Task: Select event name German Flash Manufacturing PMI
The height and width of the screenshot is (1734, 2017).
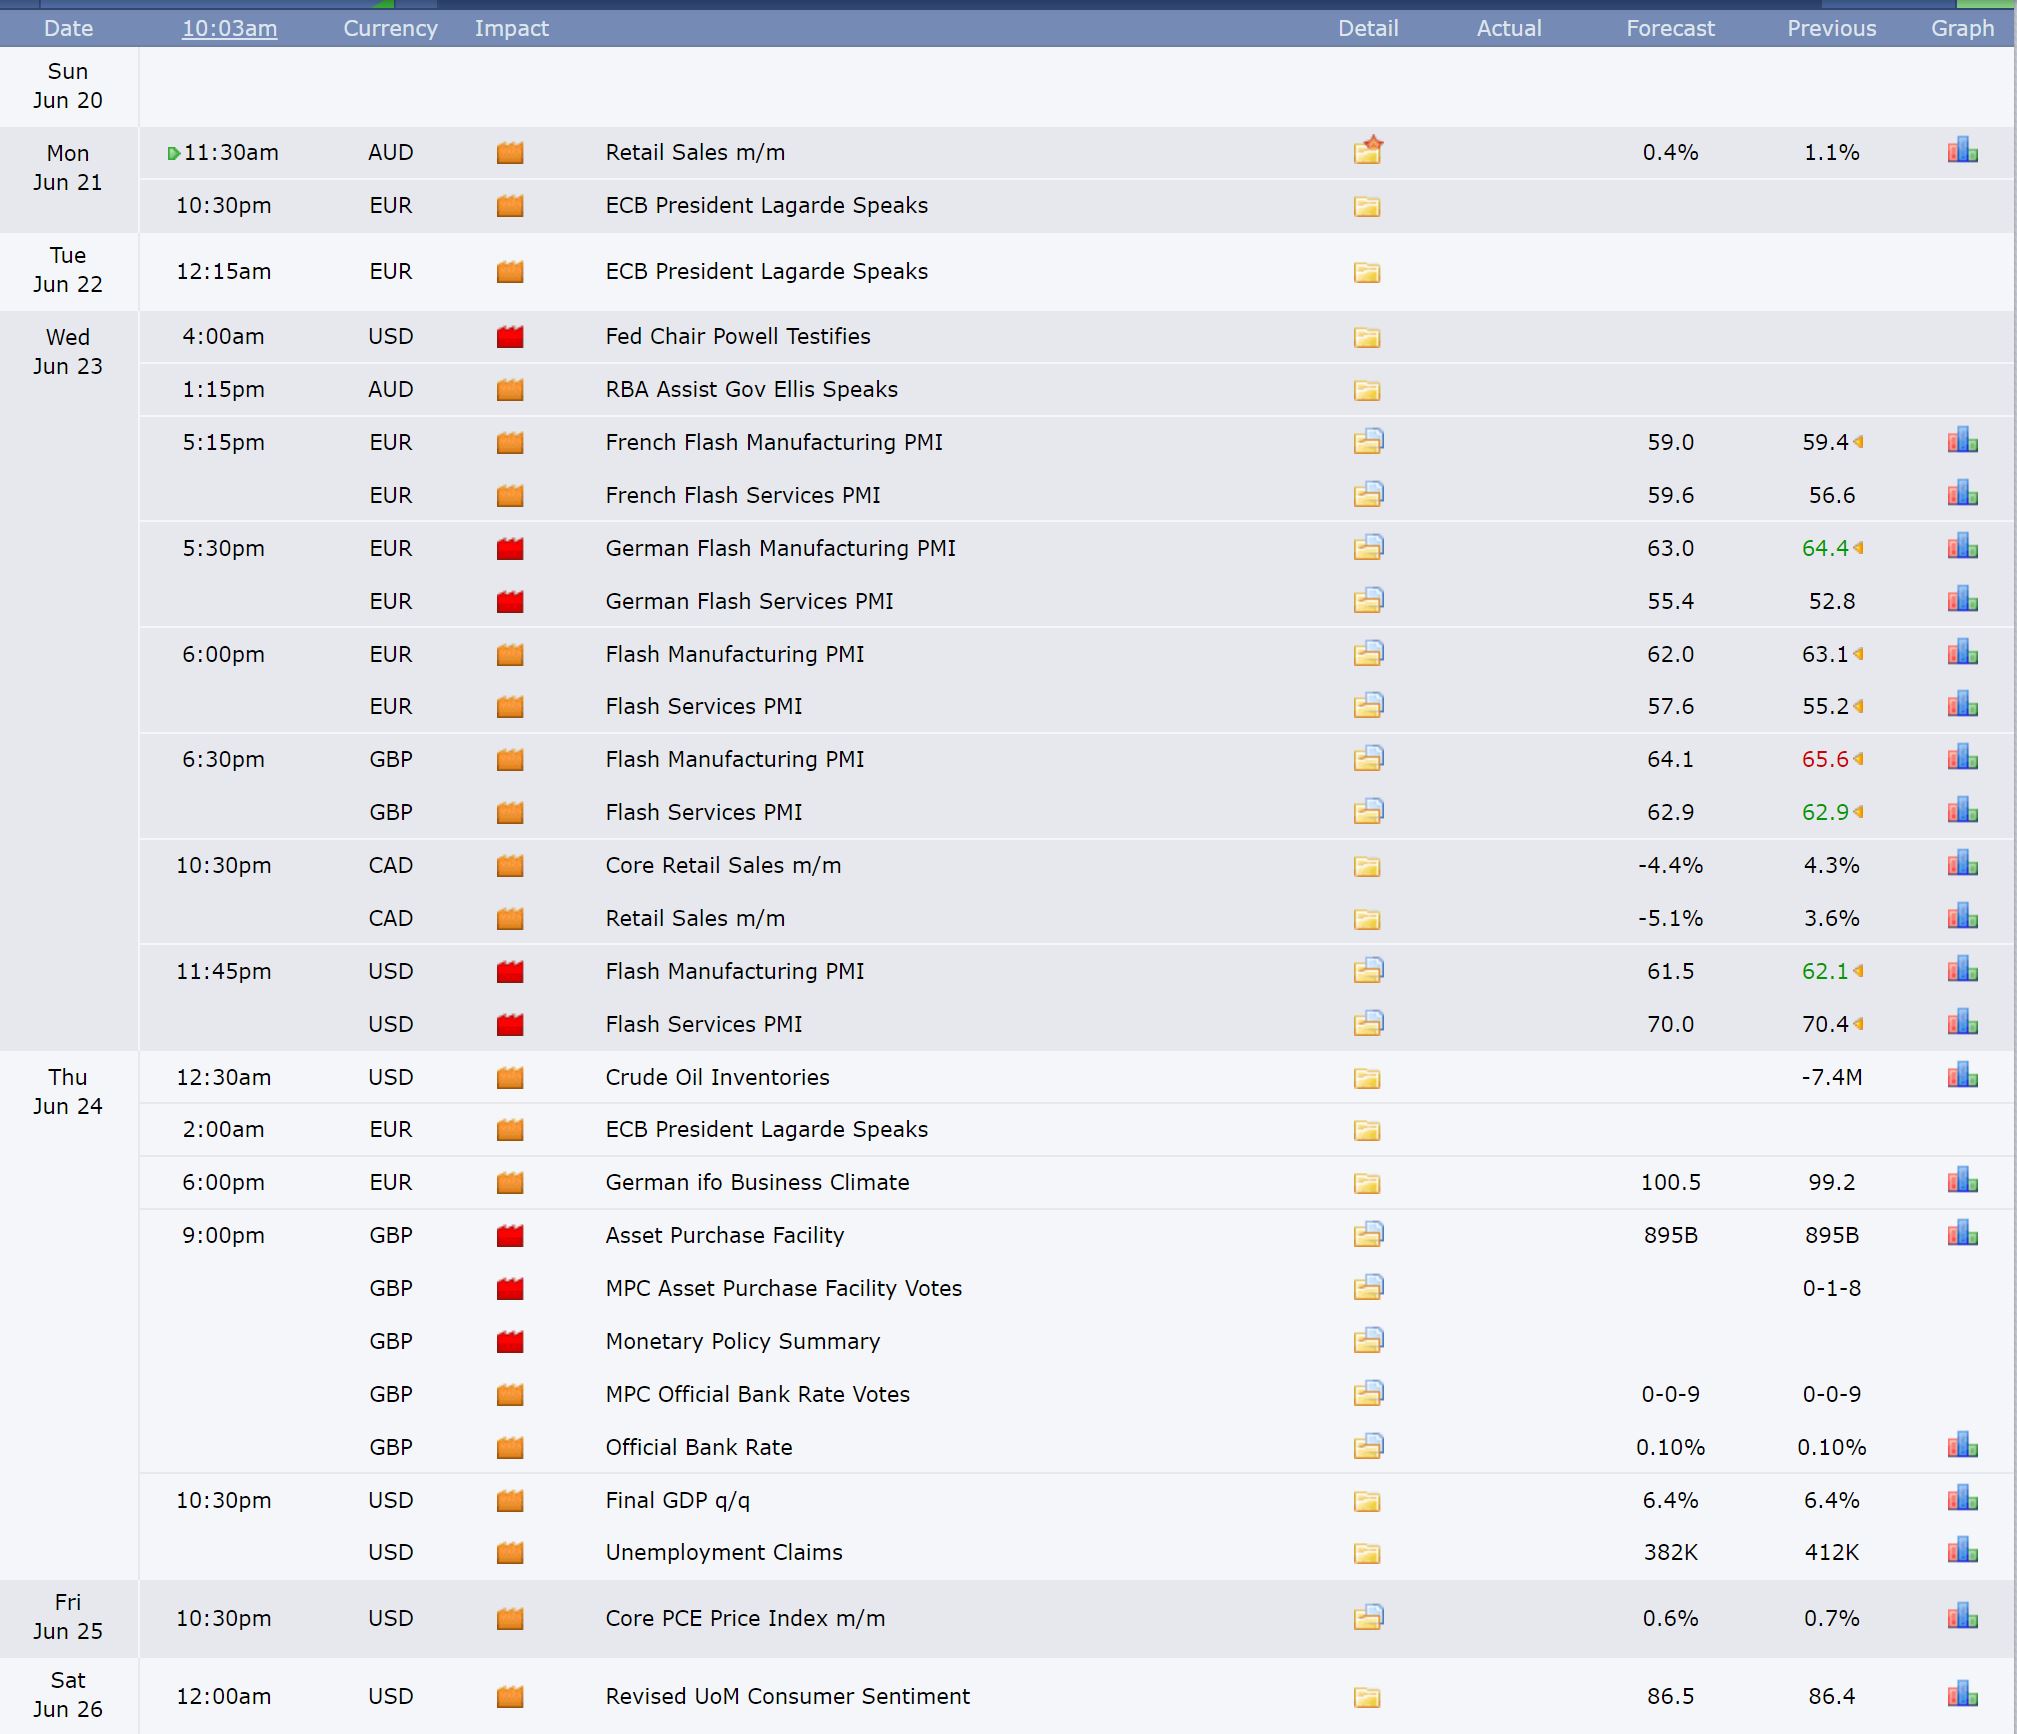Action: (780, 548)
